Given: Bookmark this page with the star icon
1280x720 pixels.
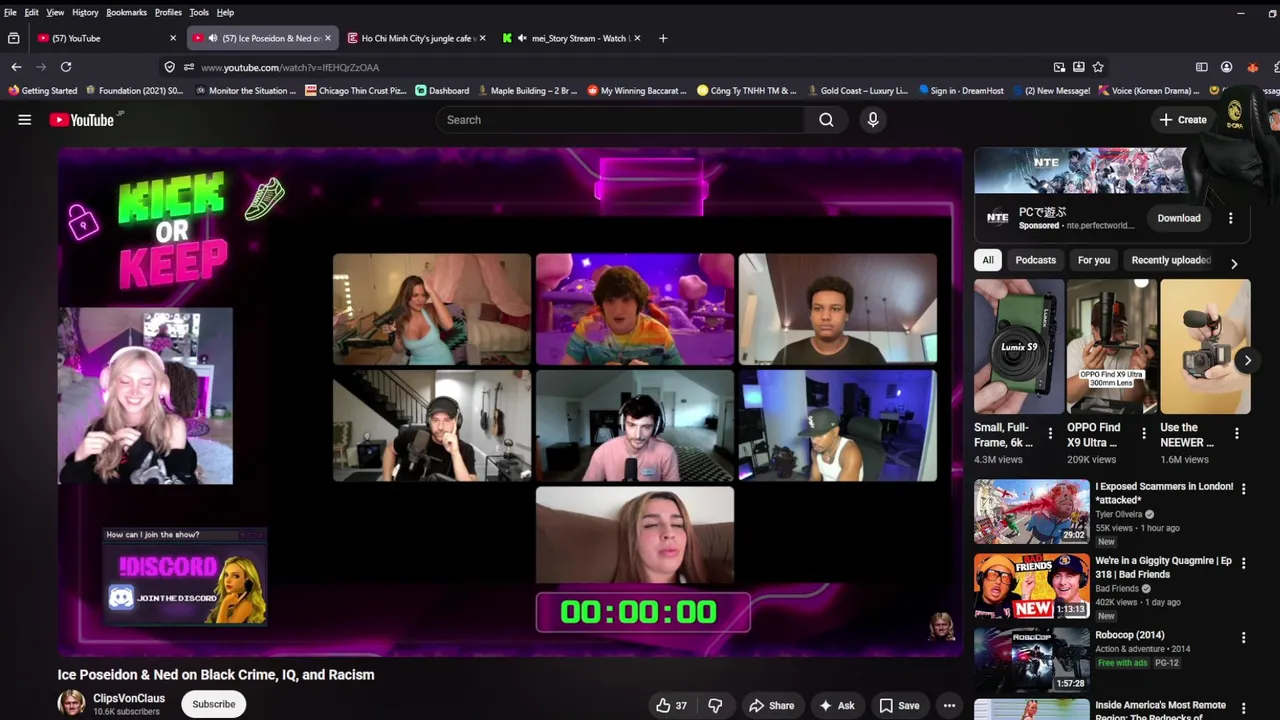Looking at the screenshot, I should 1098,67.
